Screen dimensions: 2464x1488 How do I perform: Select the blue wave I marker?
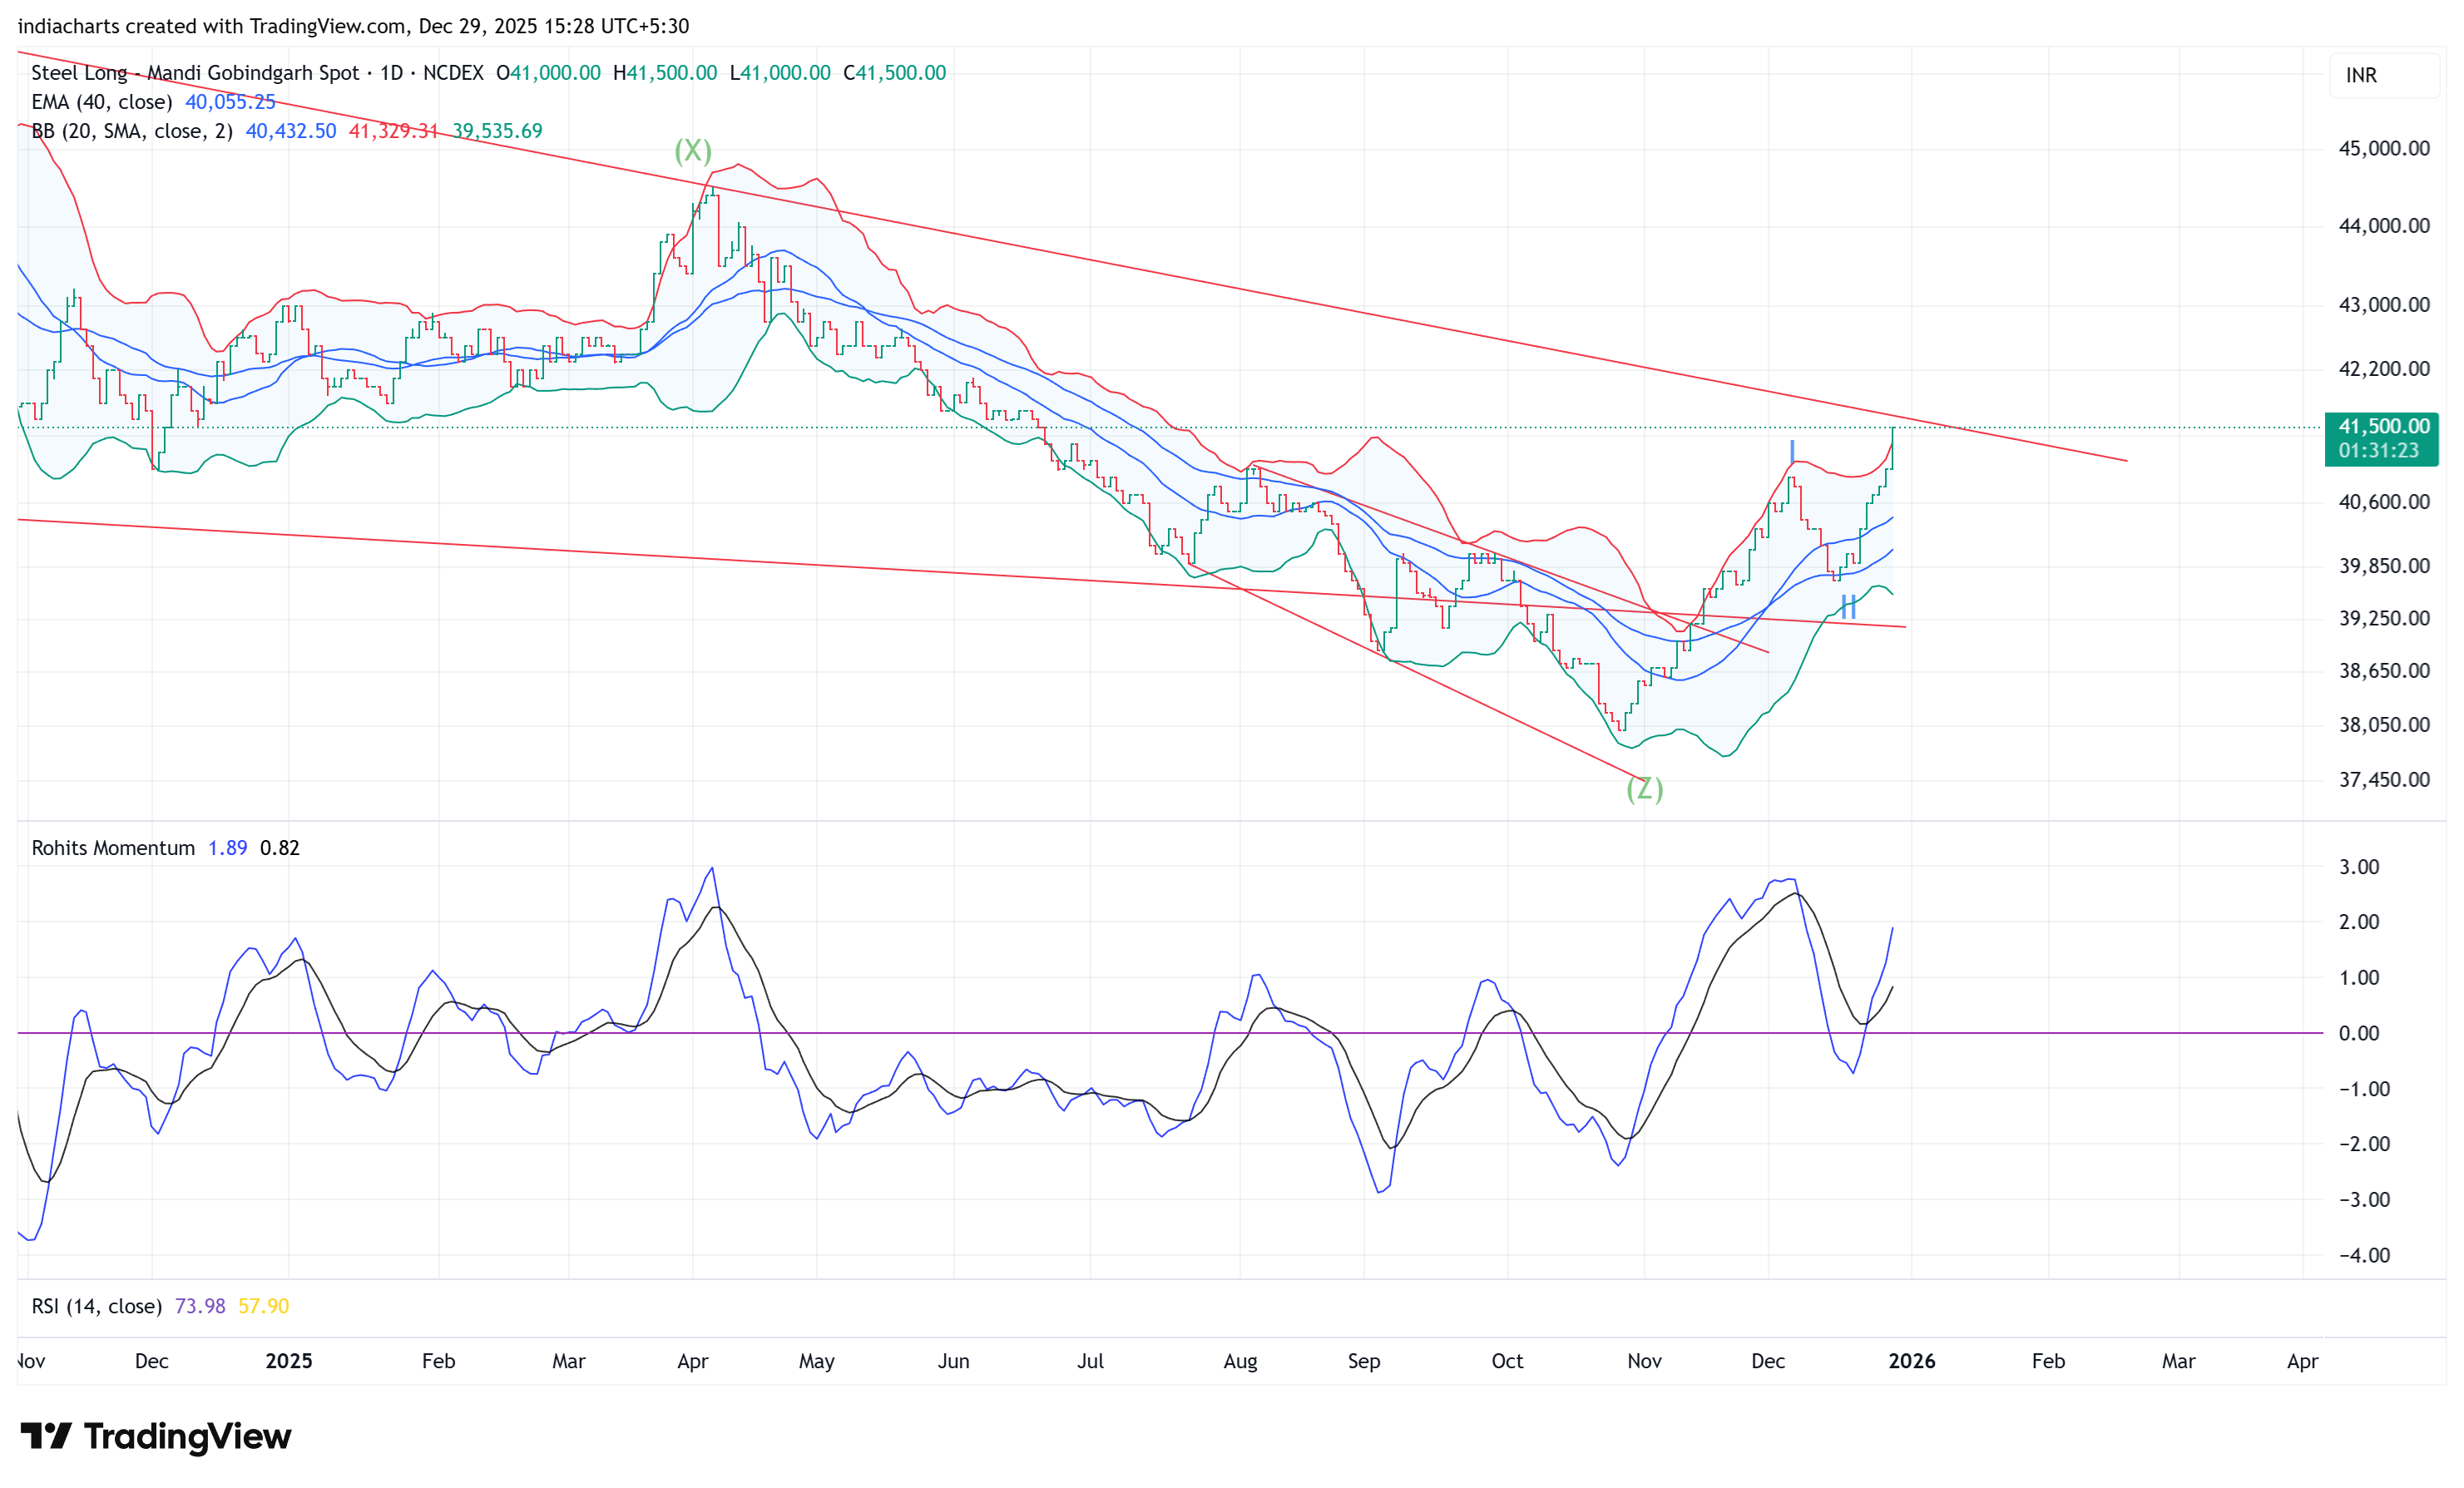1792,451
